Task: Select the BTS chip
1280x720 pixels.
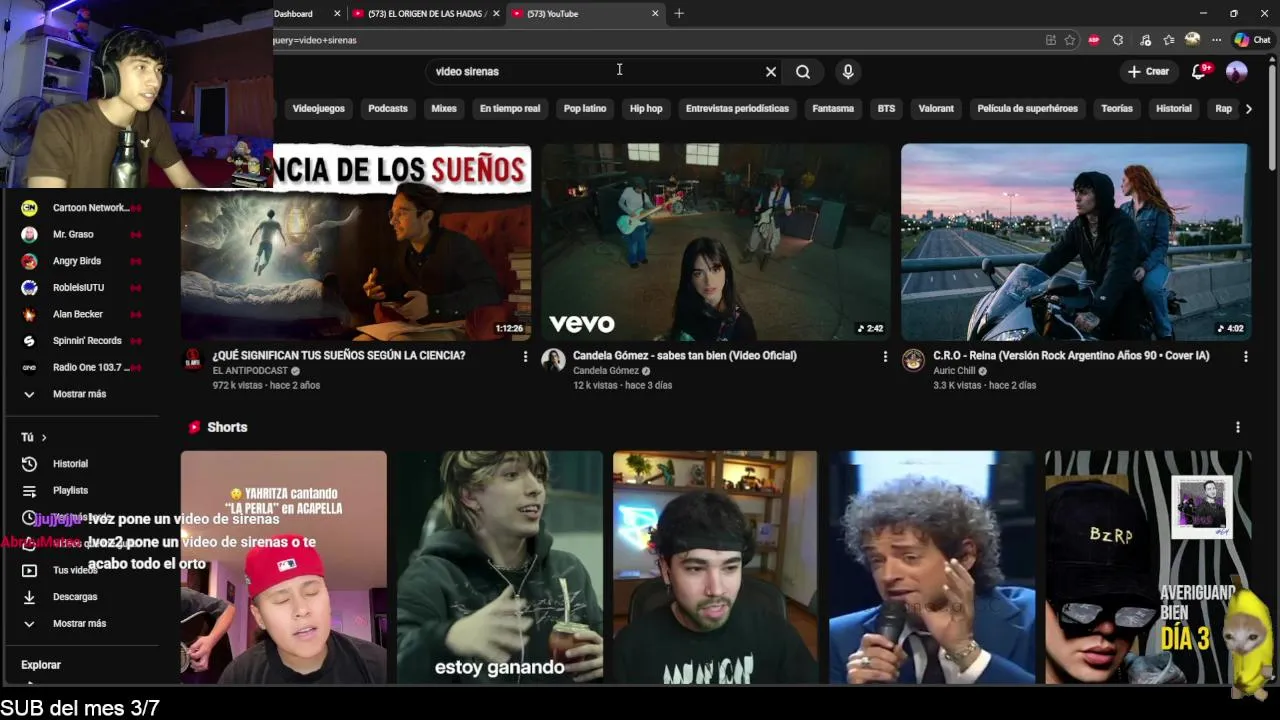Action: (886, 108)
